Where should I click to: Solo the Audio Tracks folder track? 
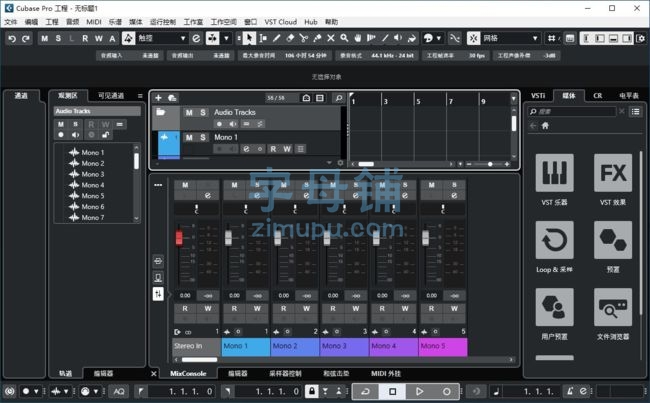tap(203, 112)
